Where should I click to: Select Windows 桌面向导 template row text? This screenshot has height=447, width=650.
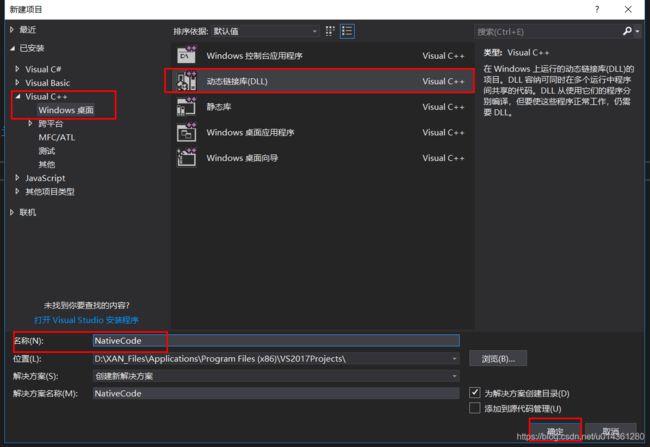pyautogui.click(x=242, y=158)
